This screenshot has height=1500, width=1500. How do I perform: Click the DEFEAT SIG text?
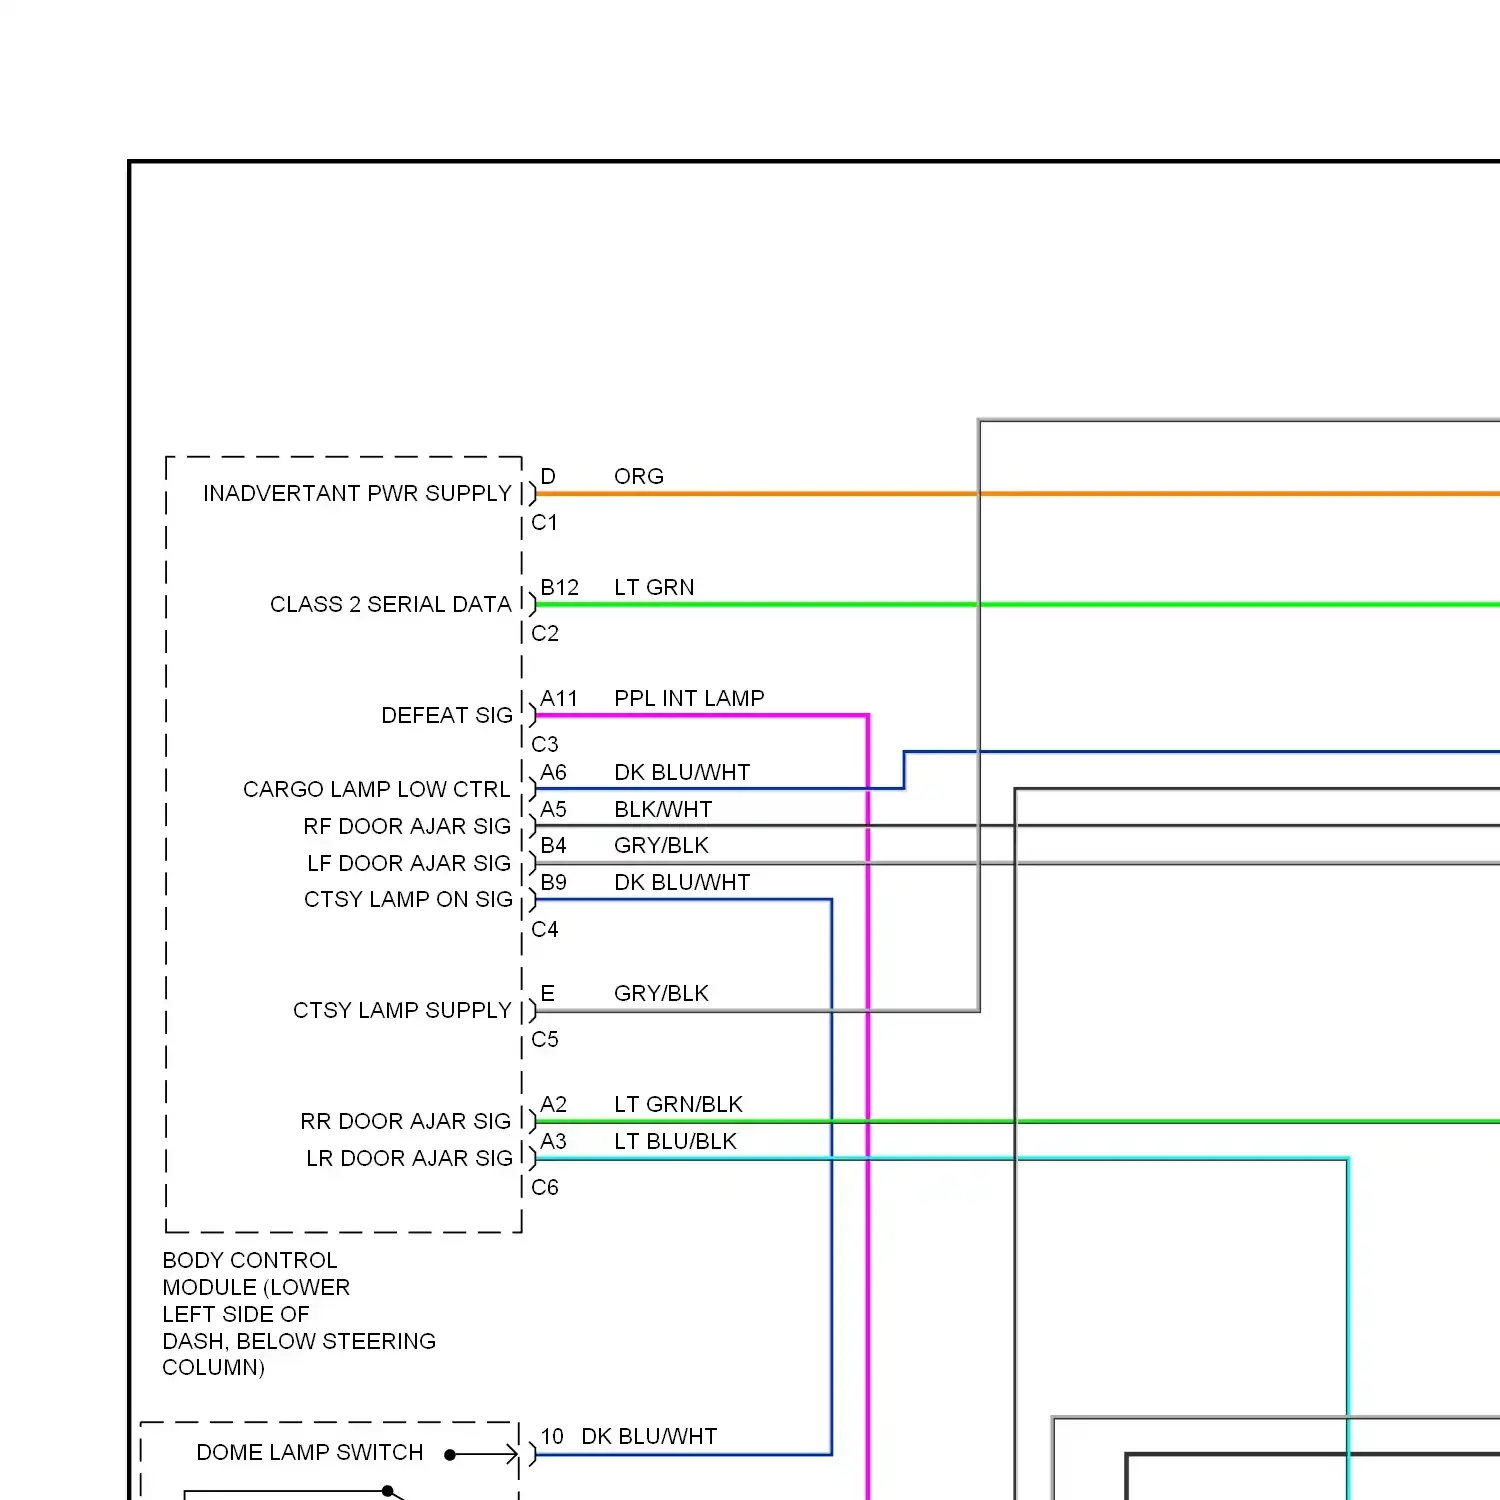[x=447, y=716]
